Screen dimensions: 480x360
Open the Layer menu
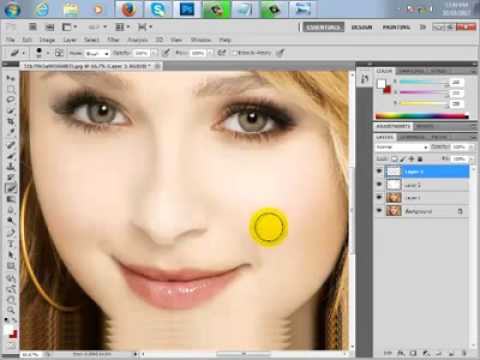point(70,40)
